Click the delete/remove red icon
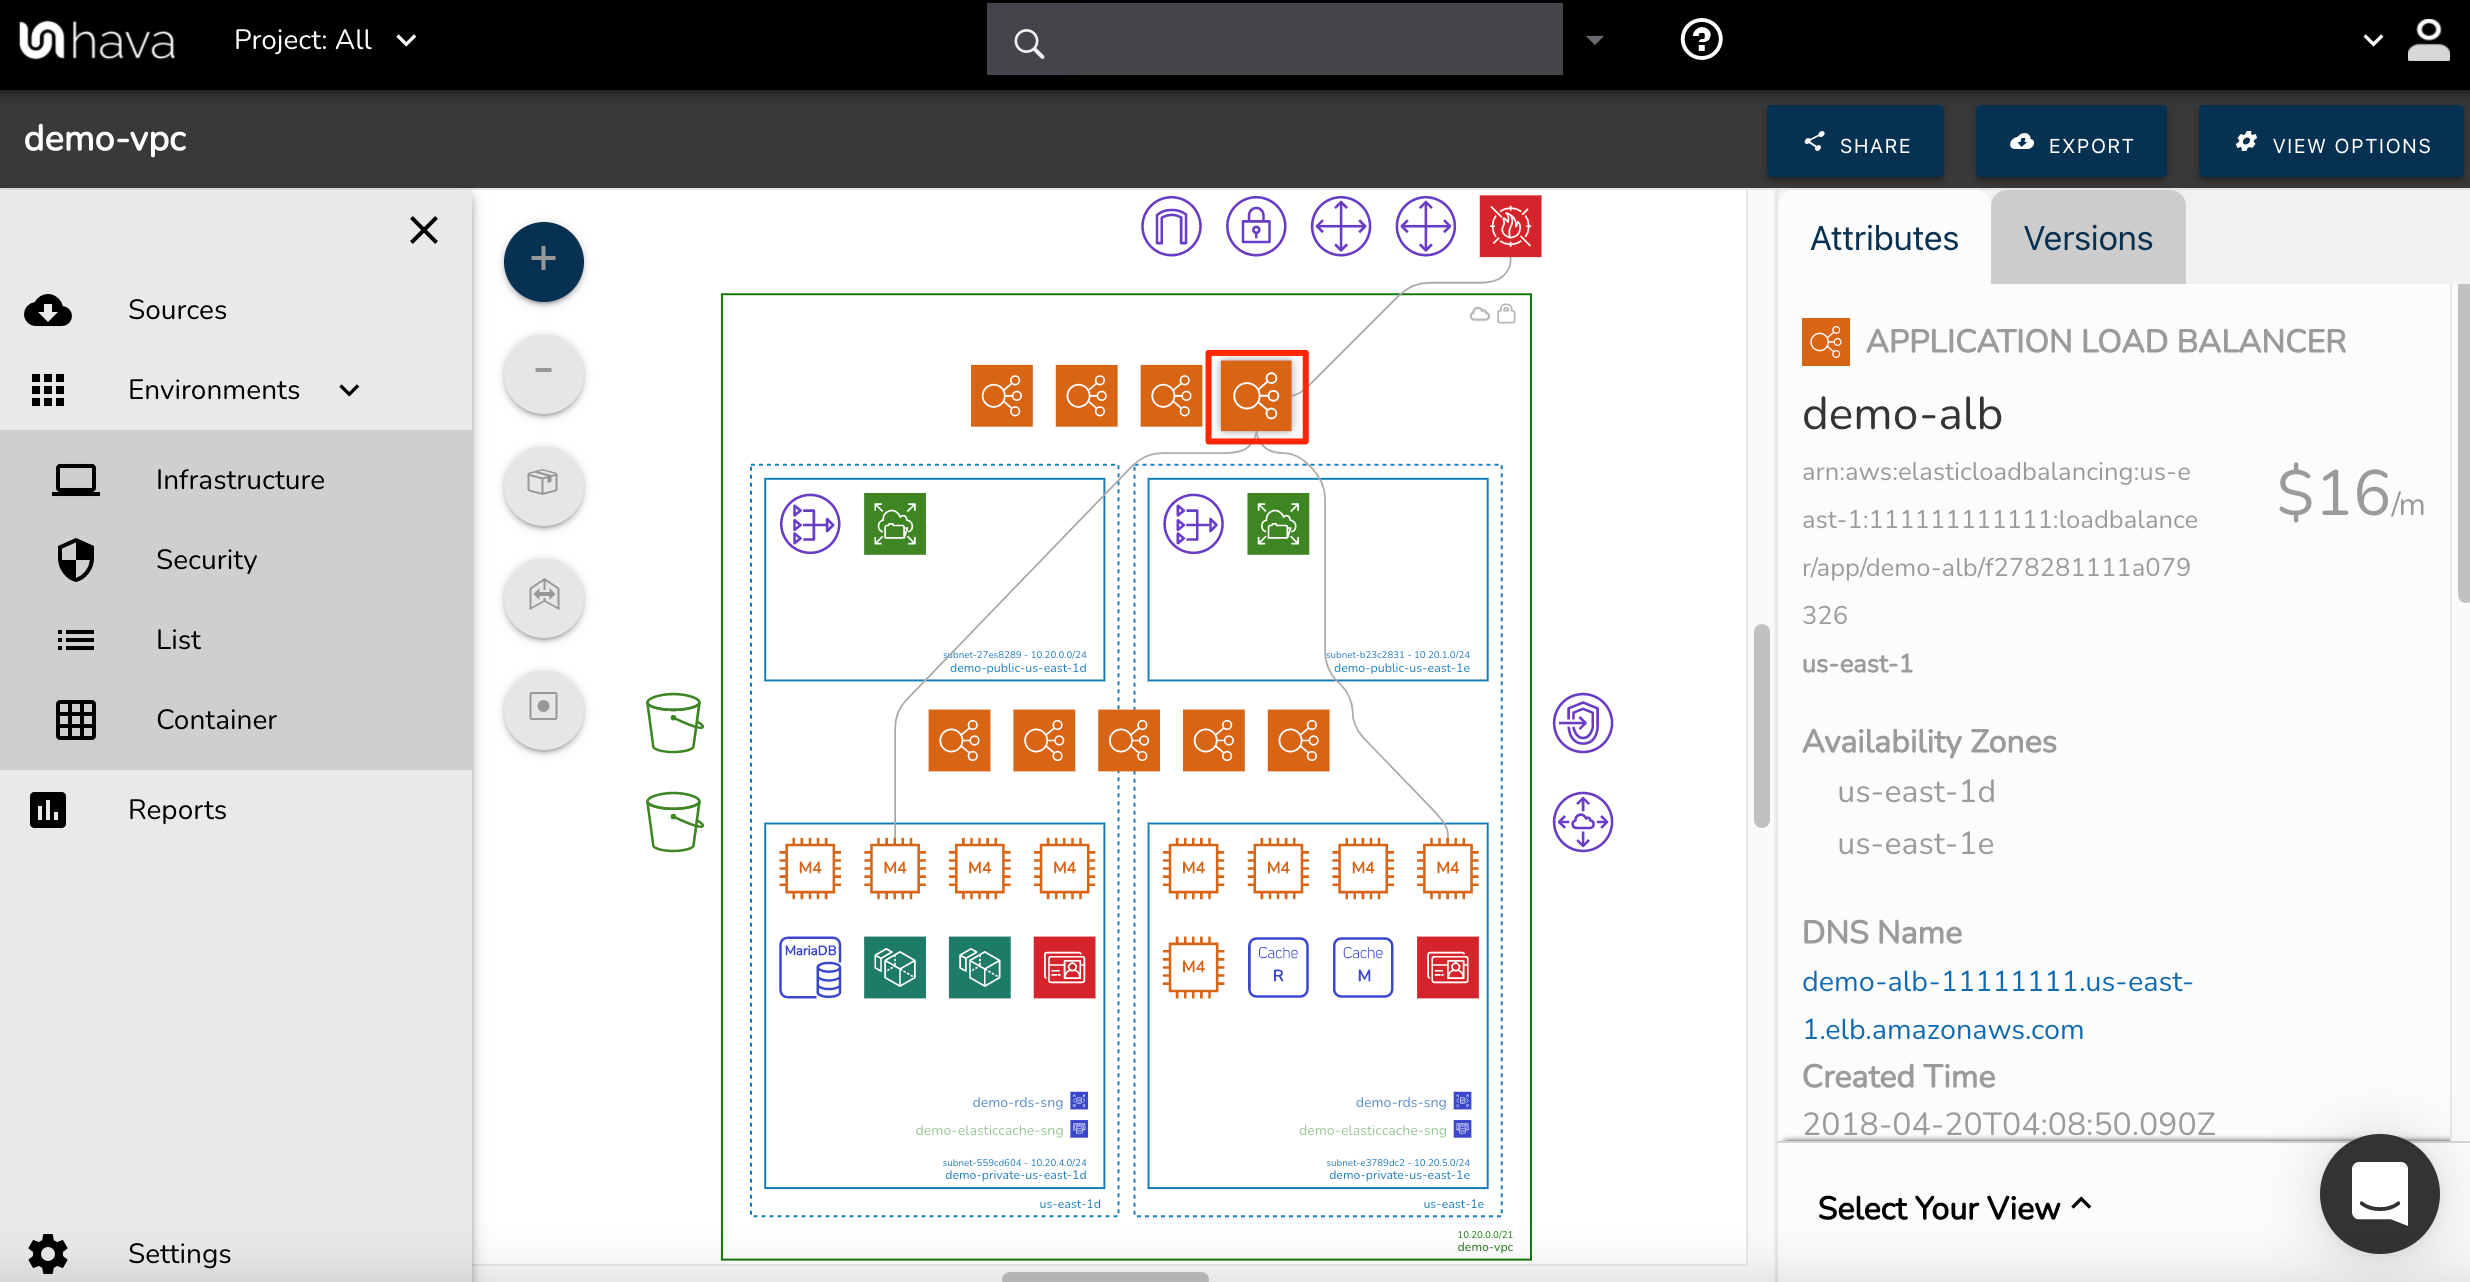Image resolution: width=2470 pixels, height=1282 pixels. point(1508,225)
